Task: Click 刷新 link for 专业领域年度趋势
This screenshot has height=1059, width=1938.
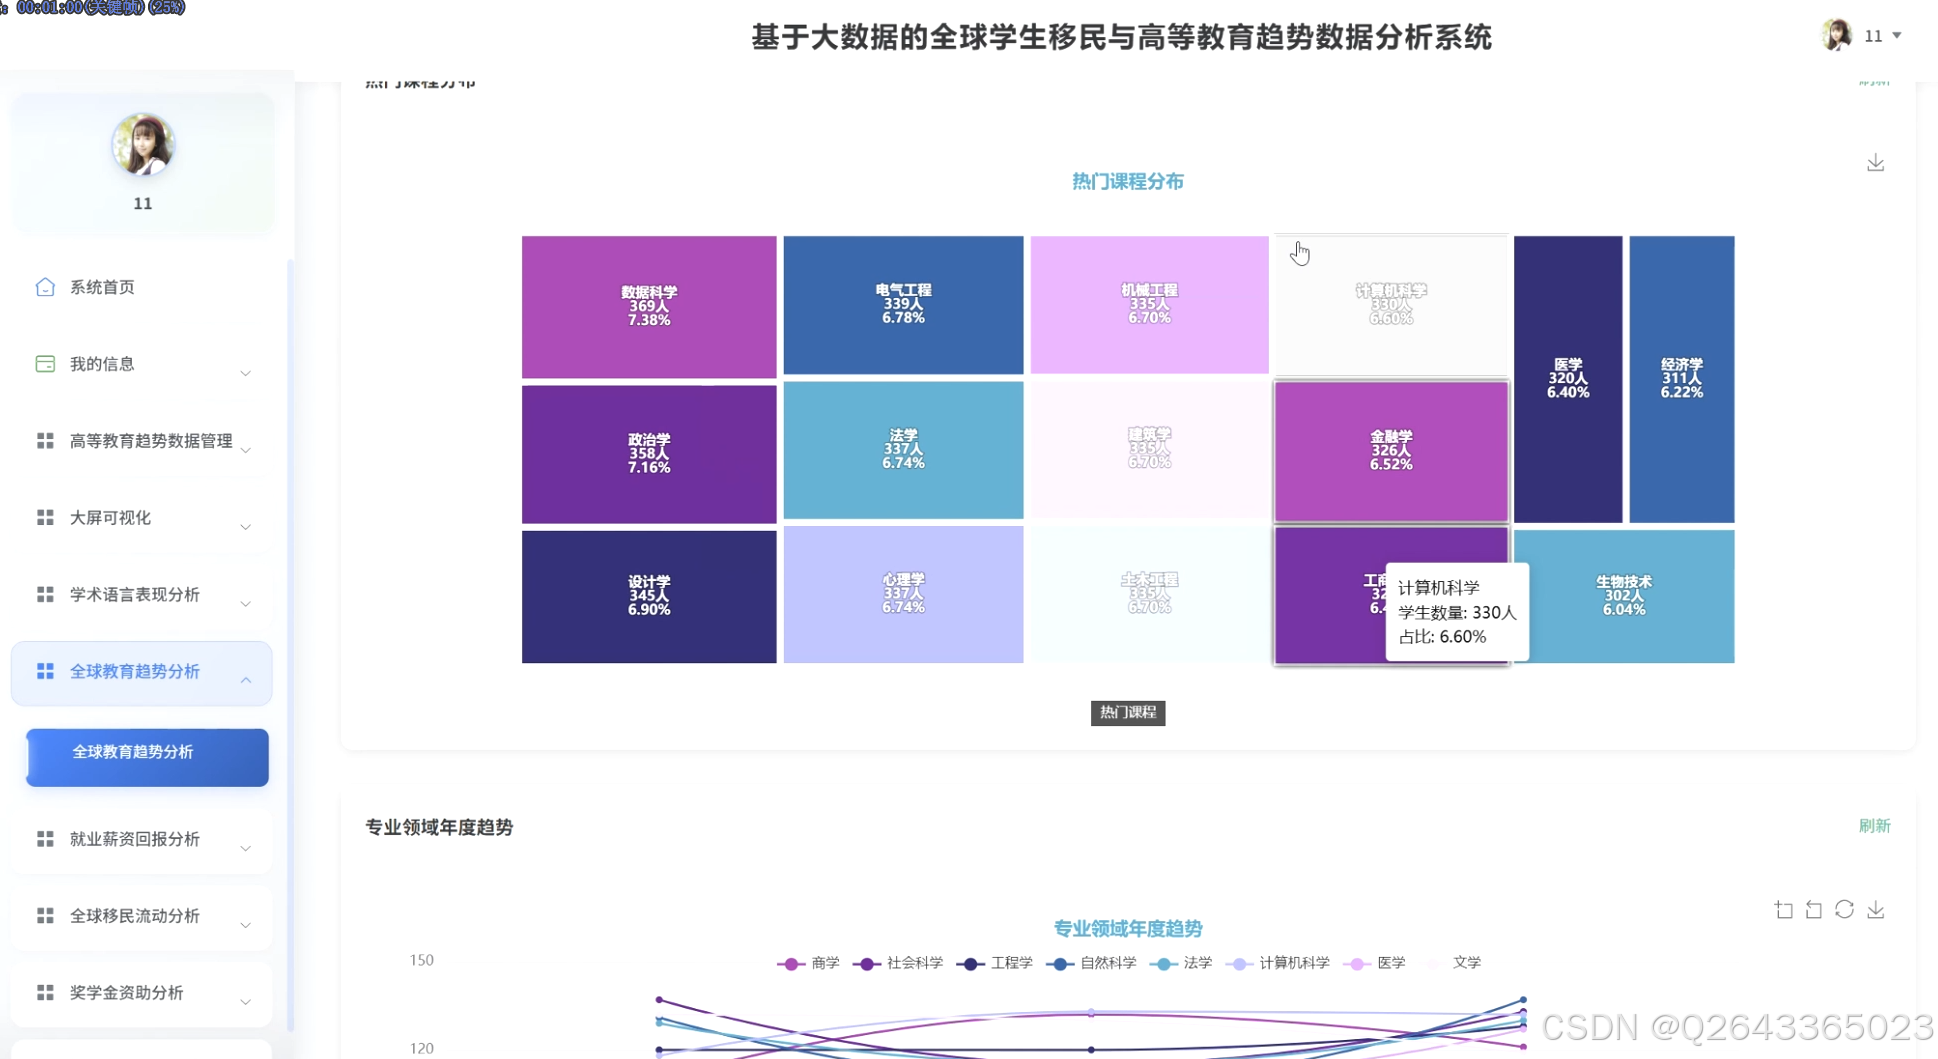Action: pyautogui.click(x=1874, y=826)
